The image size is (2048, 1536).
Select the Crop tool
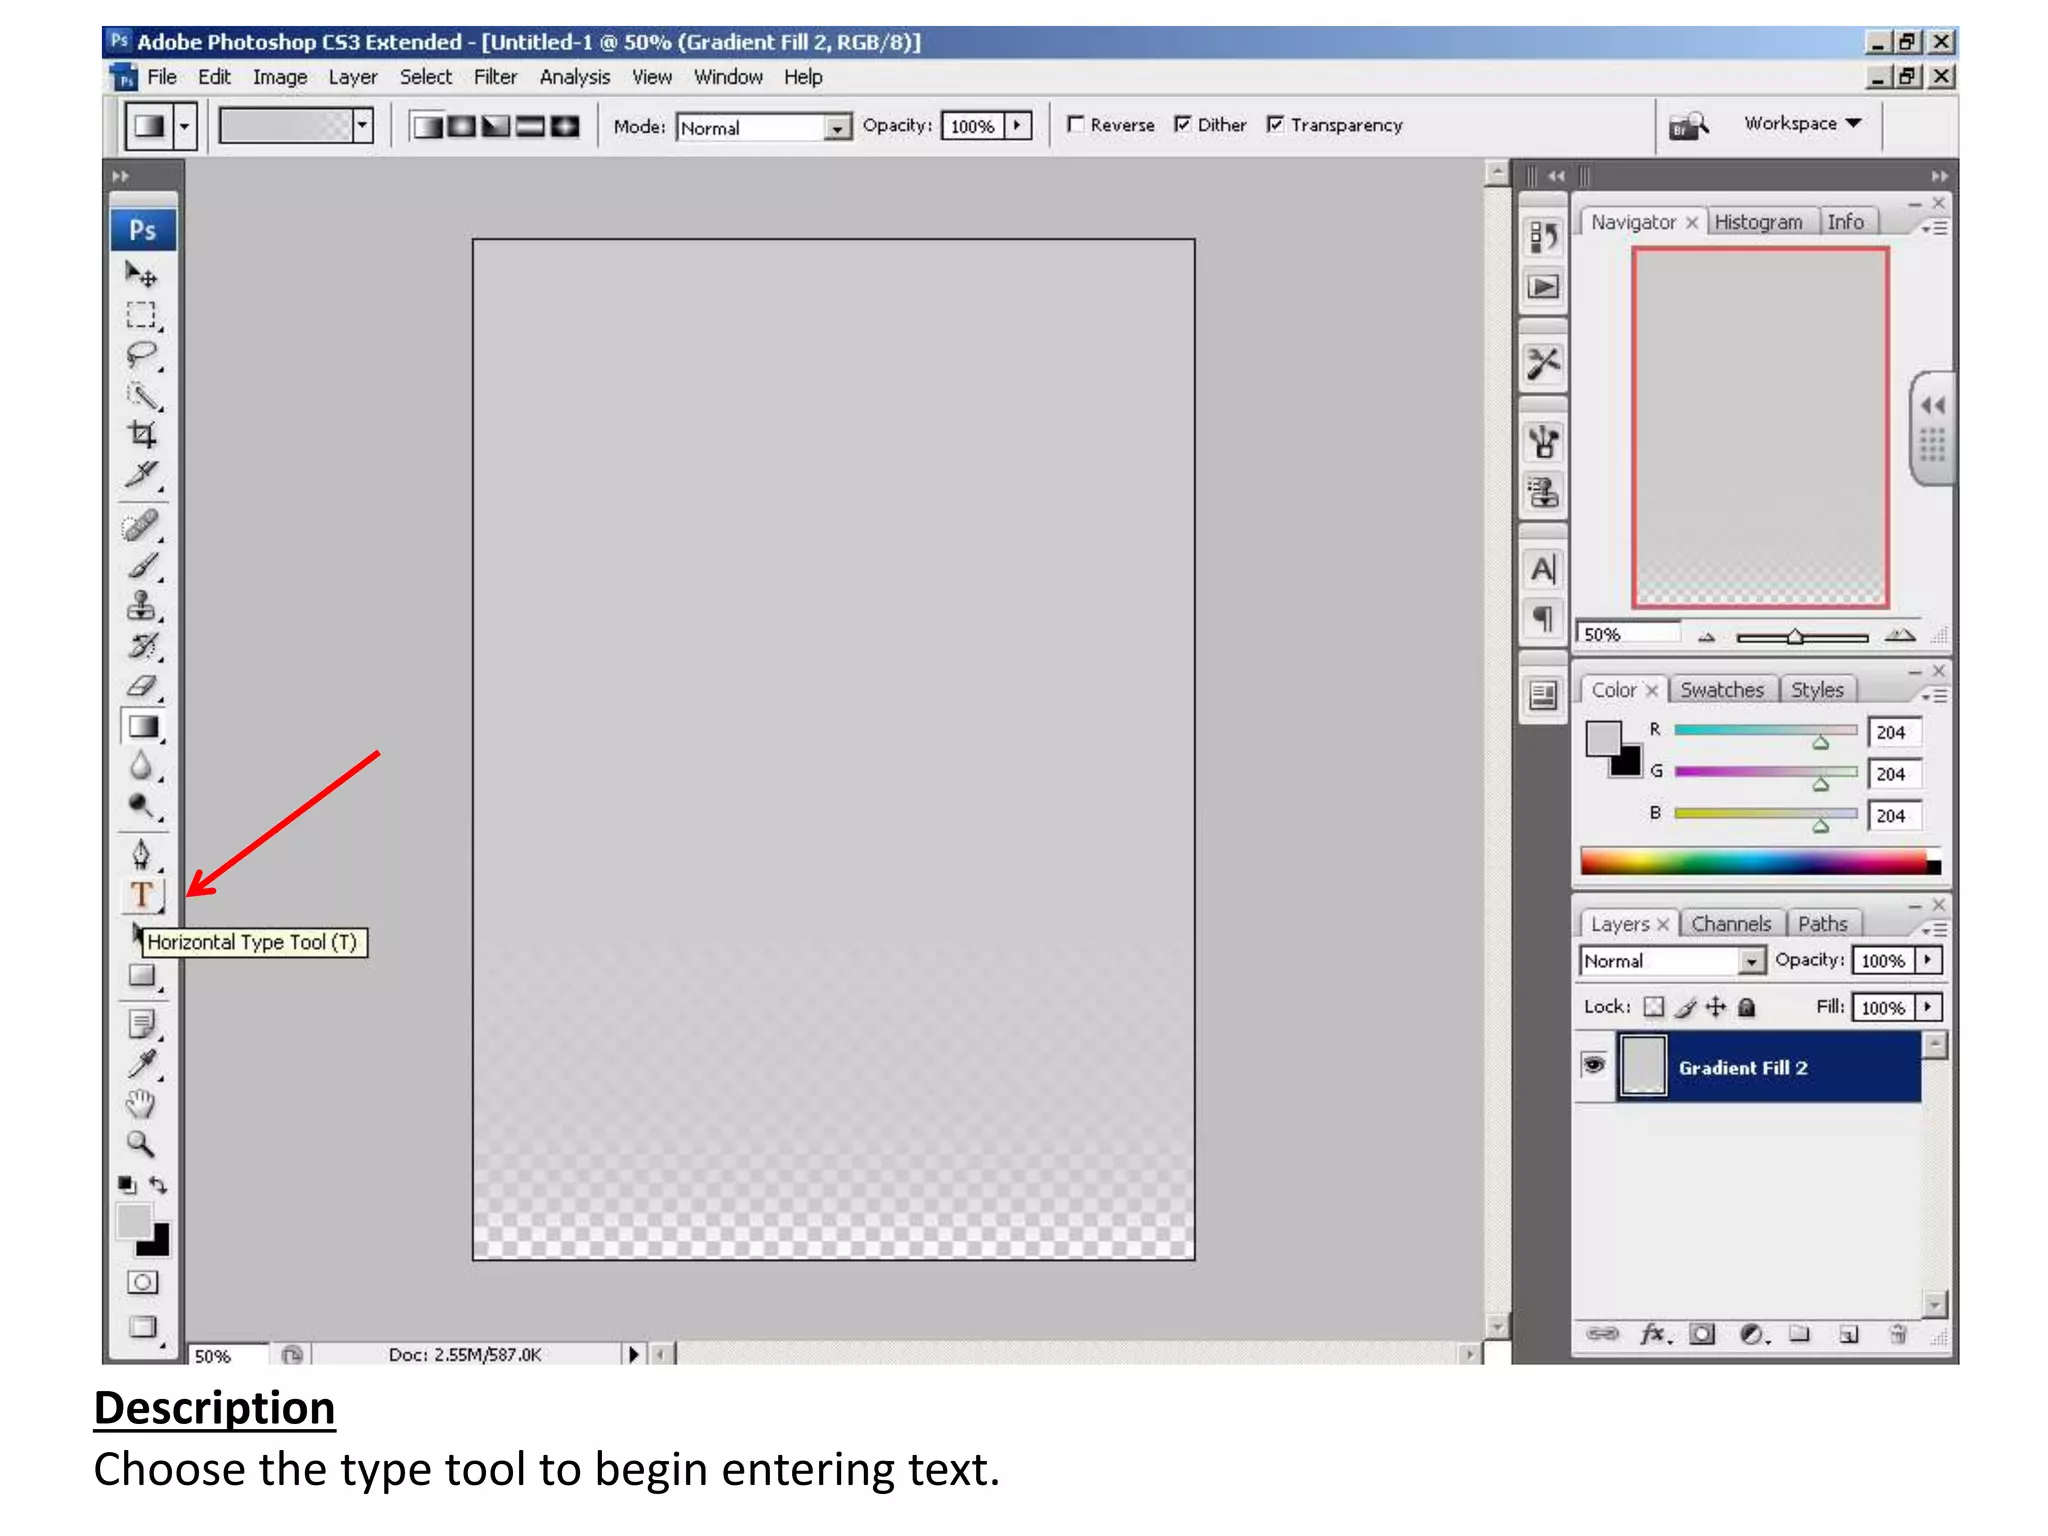142,435
